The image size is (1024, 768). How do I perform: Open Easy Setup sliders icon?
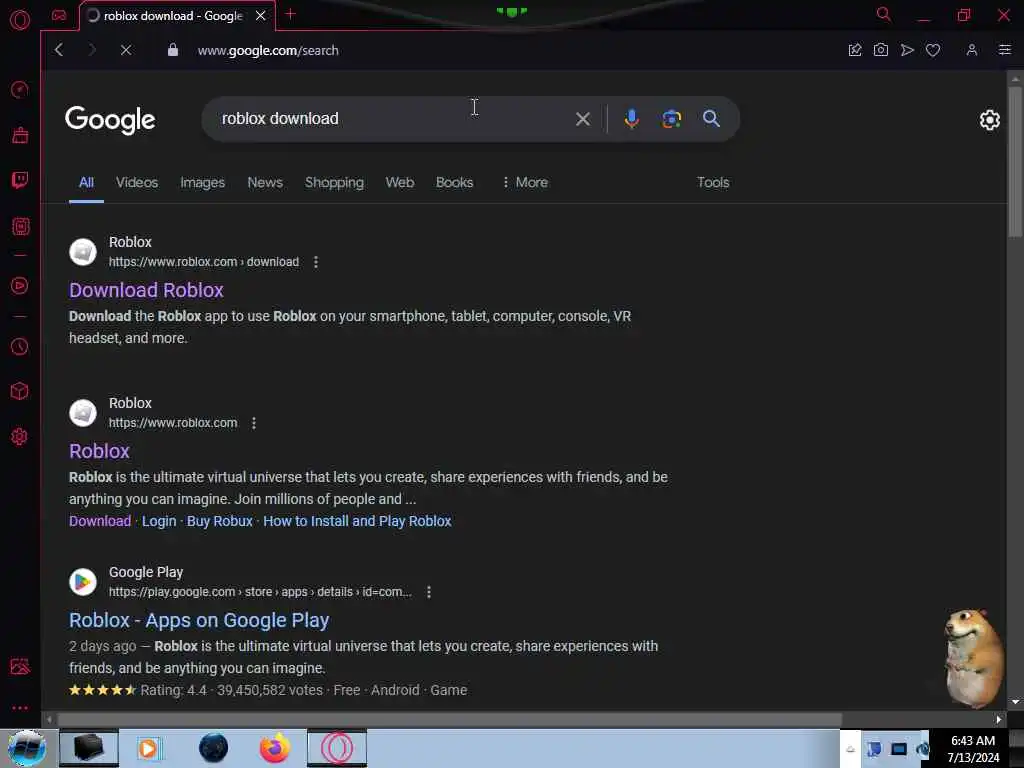click(1005, 50)
